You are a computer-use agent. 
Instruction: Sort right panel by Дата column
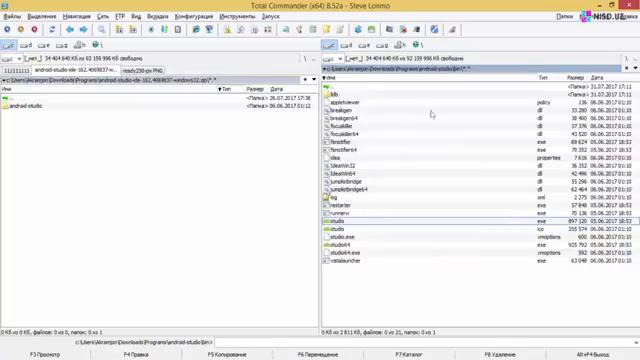(x=597, y=78)
